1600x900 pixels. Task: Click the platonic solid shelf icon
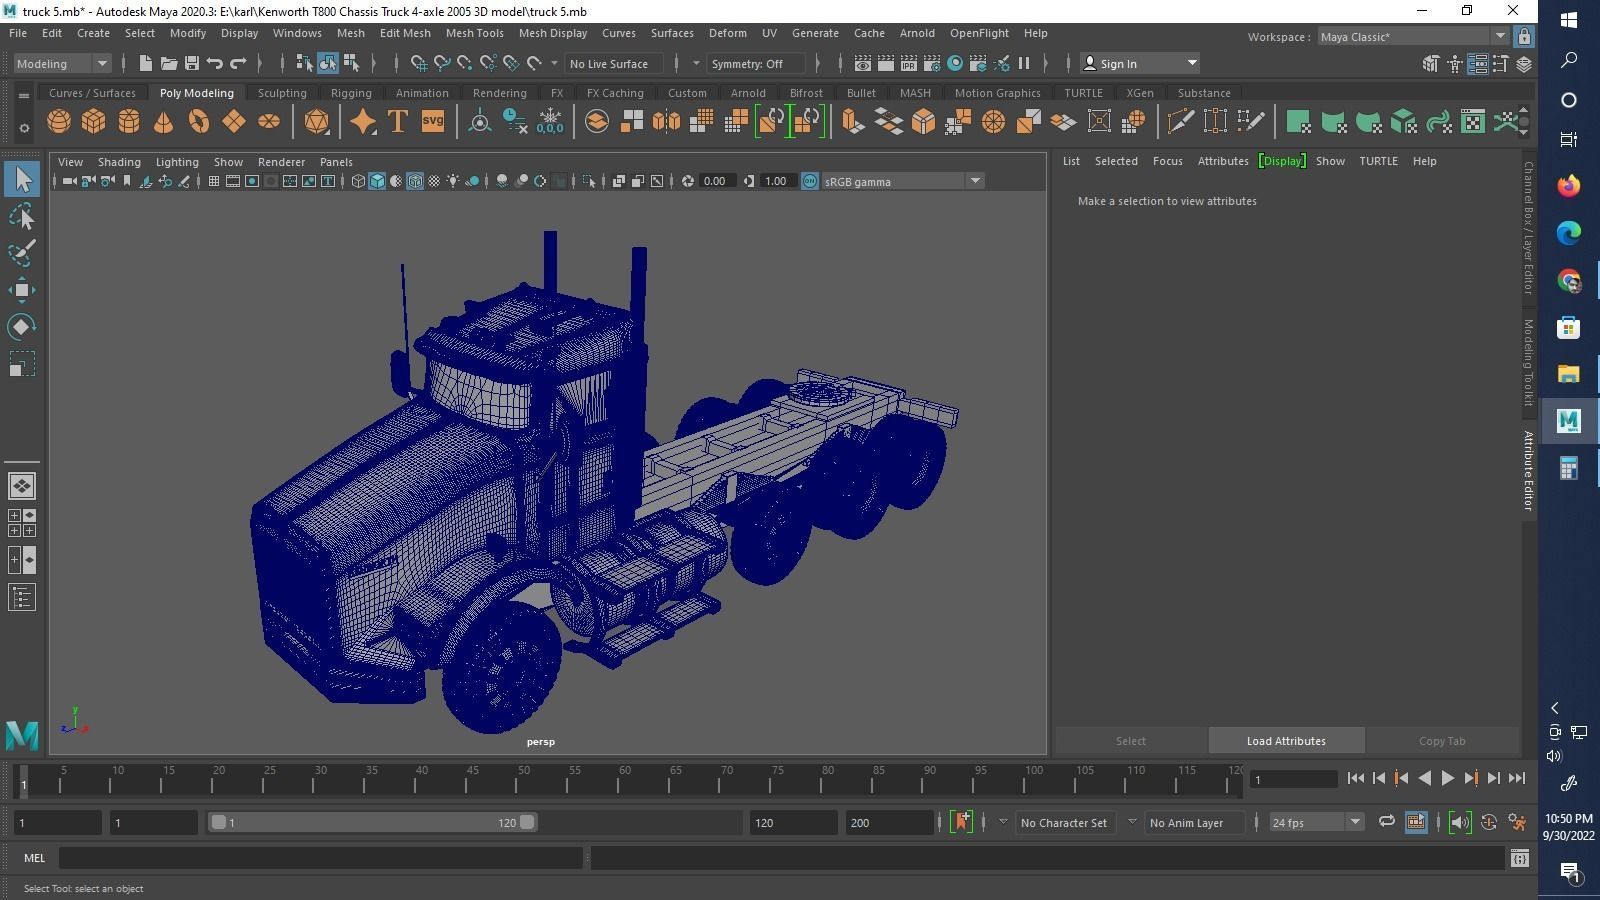[316, 122]
